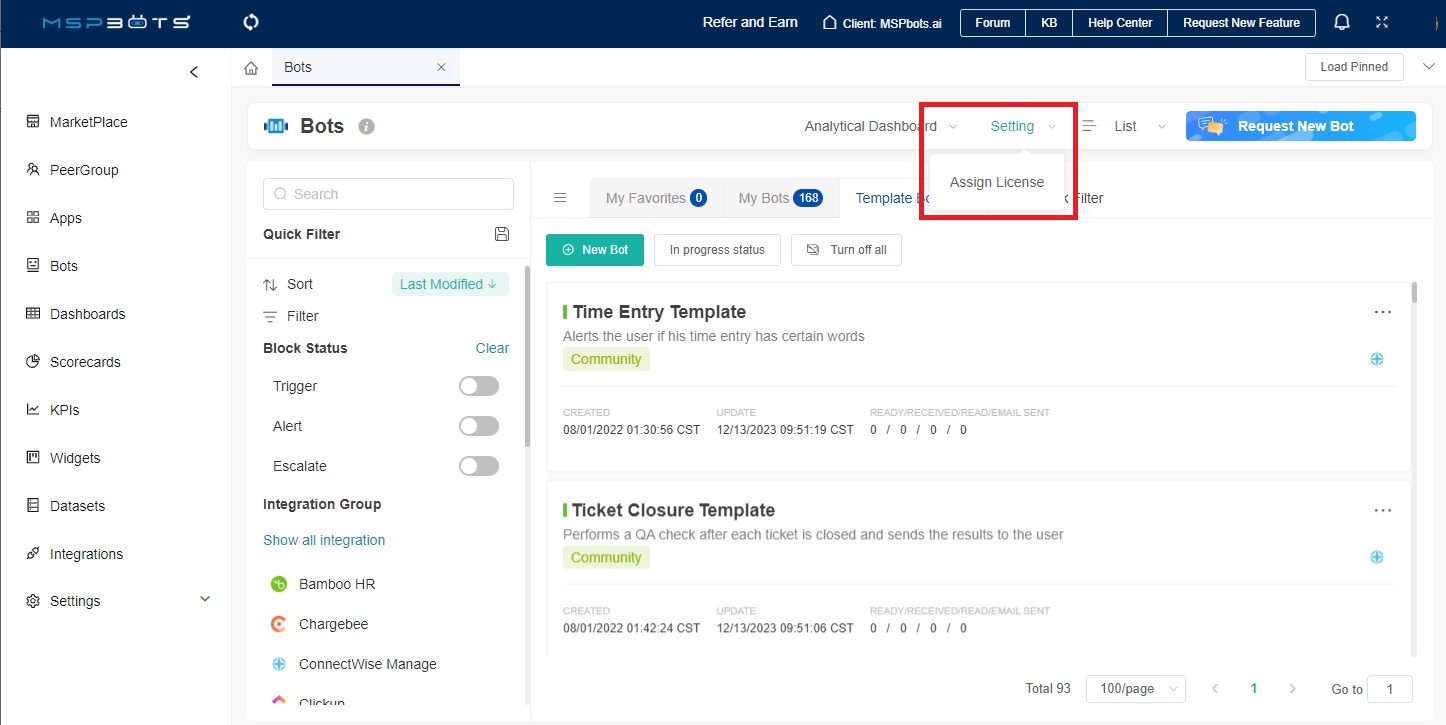Open the 100/page pagination dropdown
The width and height of the screenshot is (1446, 725).
1135,688
